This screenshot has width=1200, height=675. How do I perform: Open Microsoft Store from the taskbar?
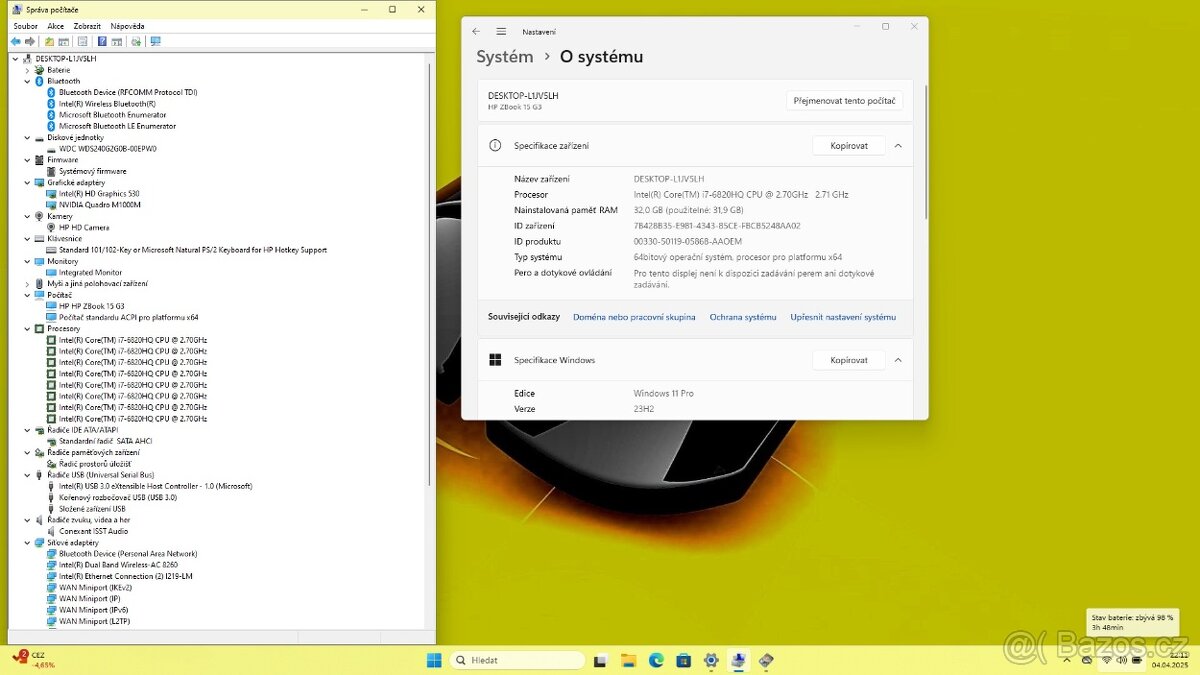[x=683, y=660]
